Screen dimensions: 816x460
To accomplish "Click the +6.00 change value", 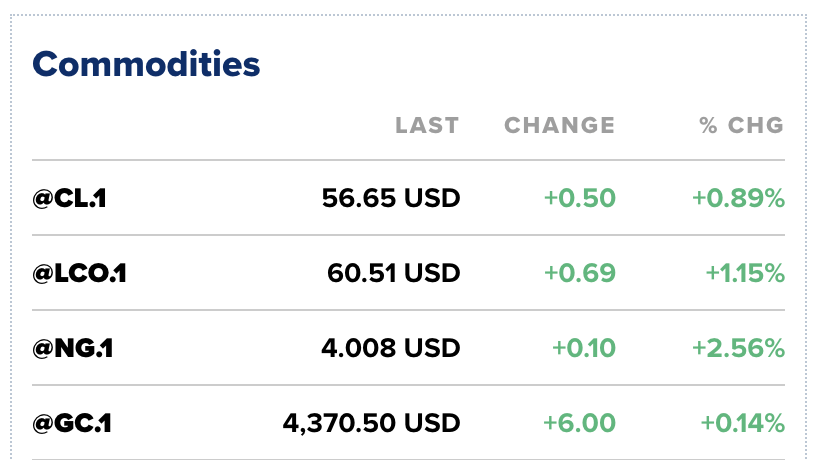I will [579, 423].
